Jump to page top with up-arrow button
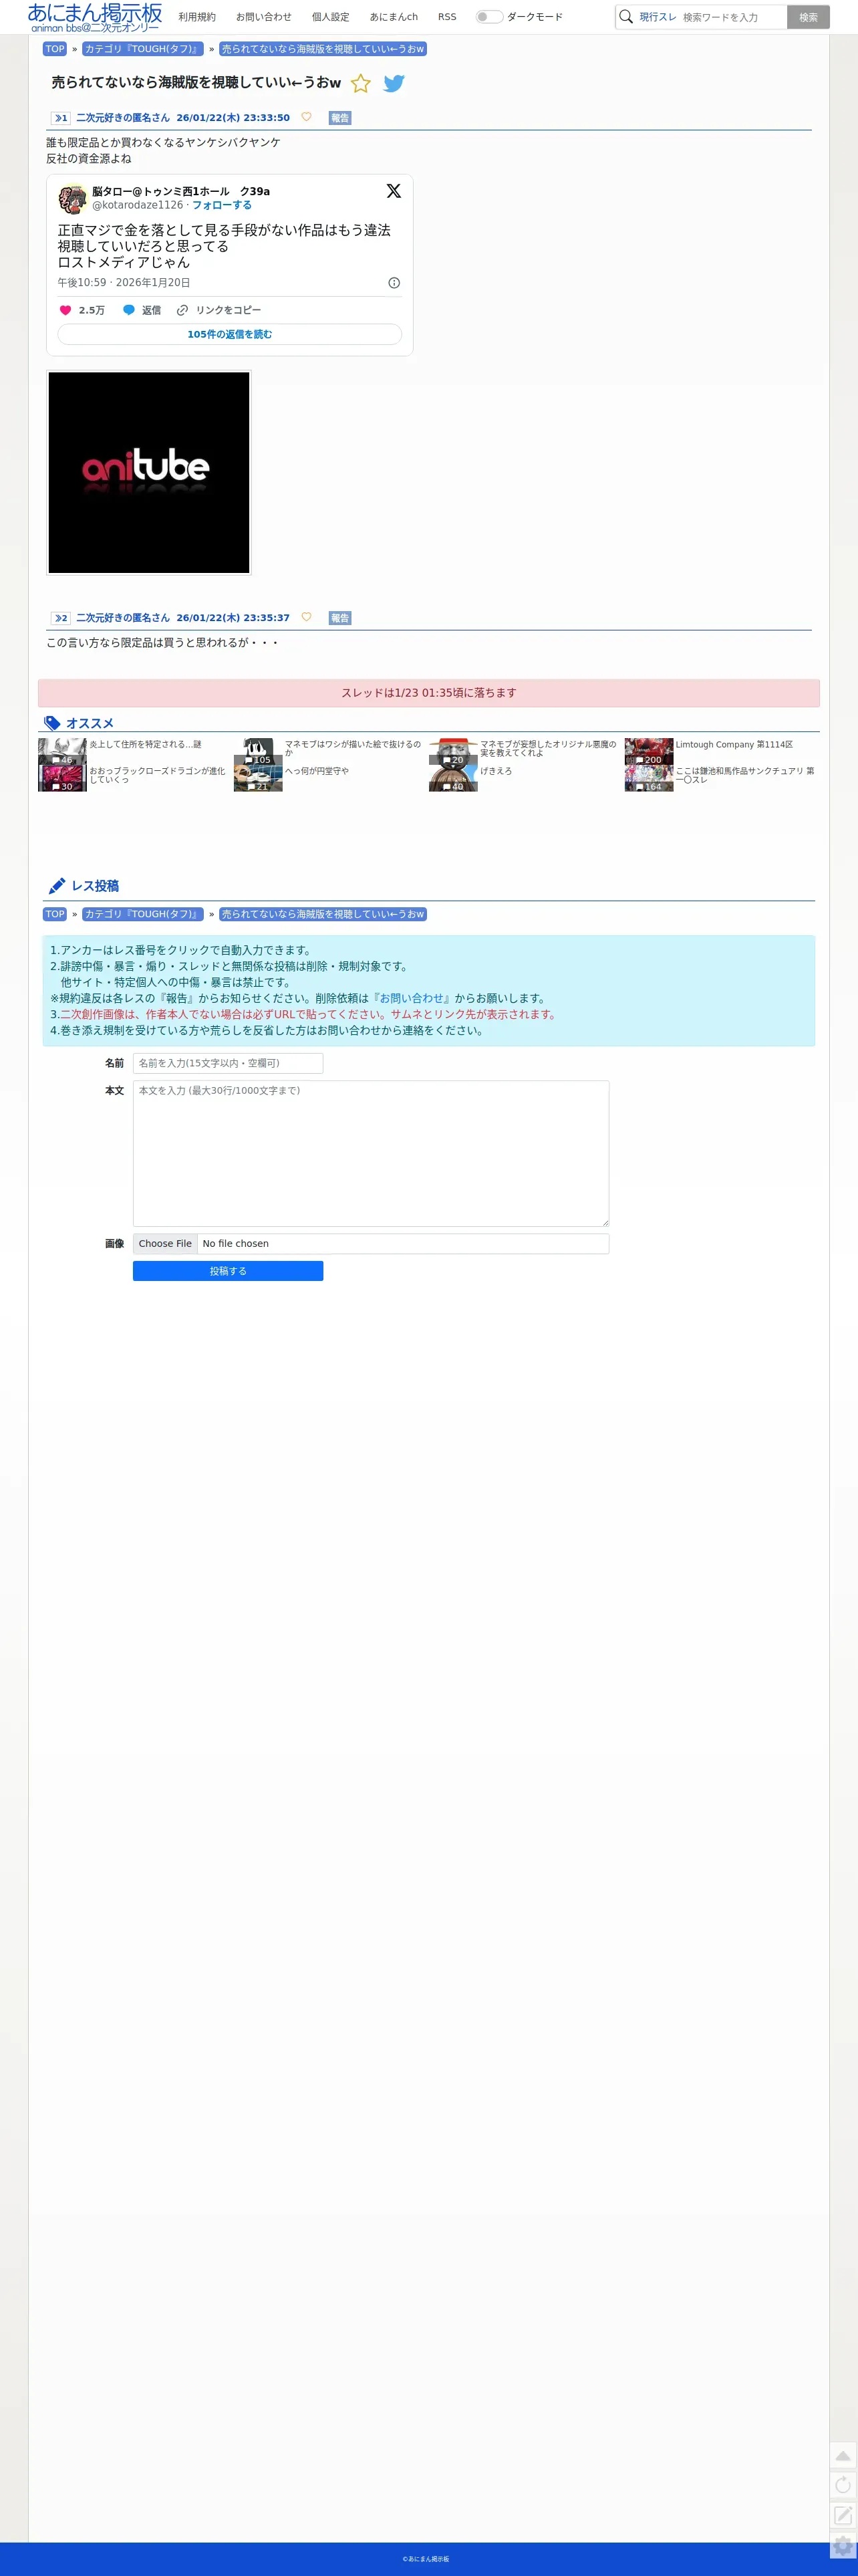 pyautogui.click(x=843, y=2455)
